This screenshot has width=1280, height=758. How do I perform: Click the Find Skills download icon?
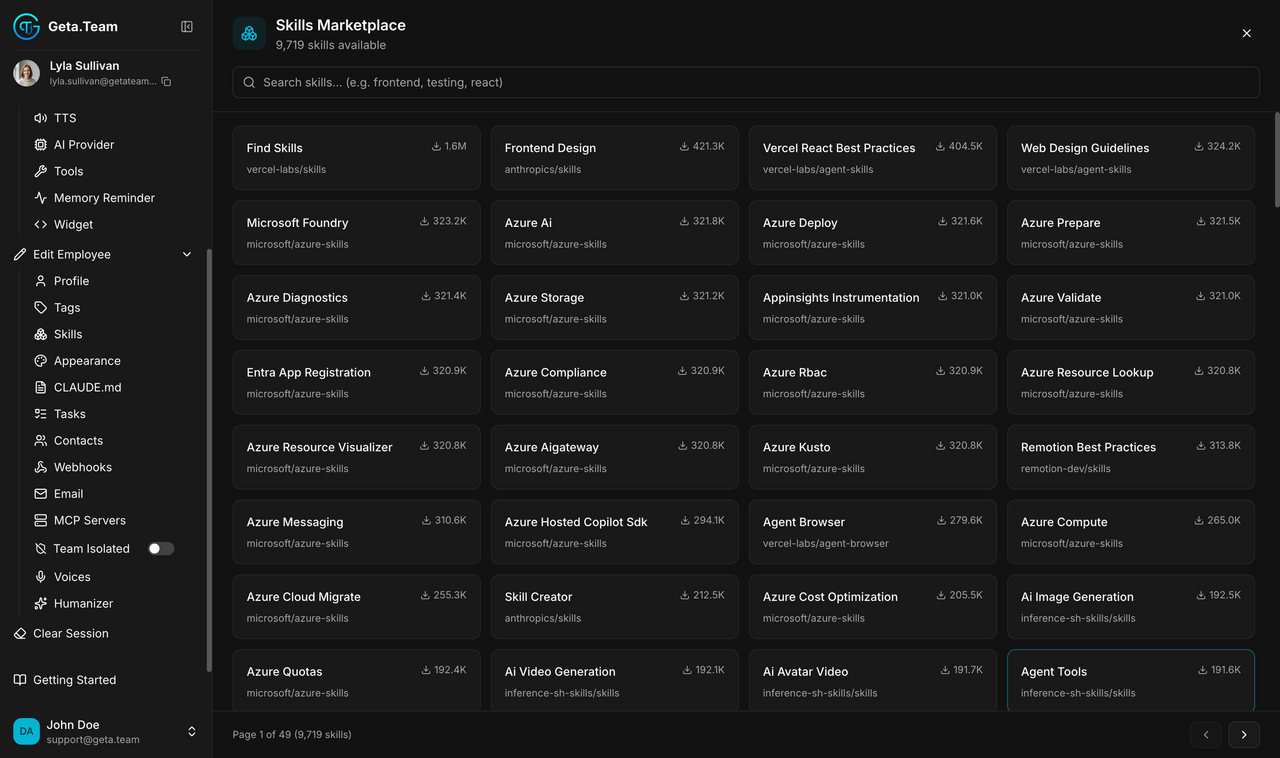436,146
